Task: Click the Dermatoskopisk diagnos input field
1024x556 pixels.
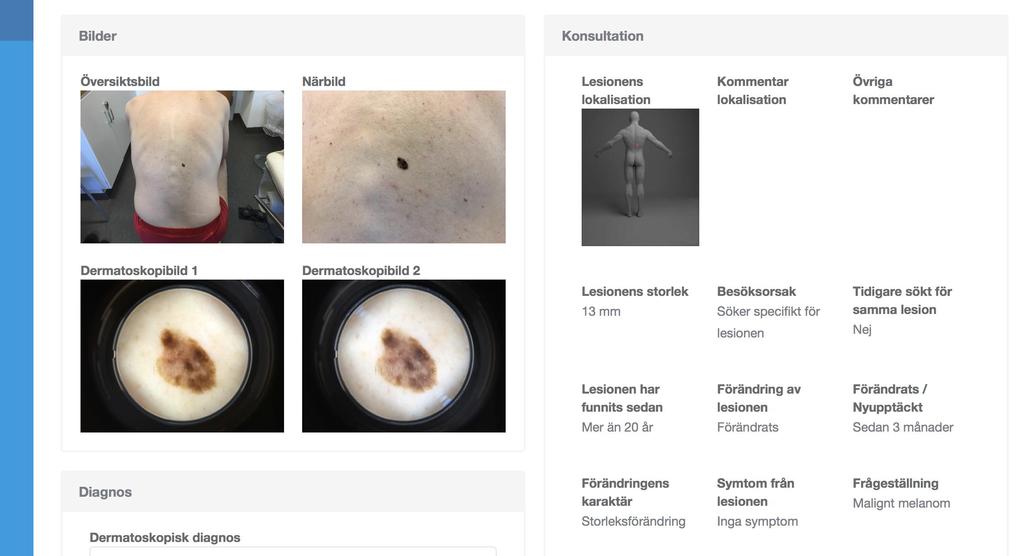Action: click(x=293, y=552)
